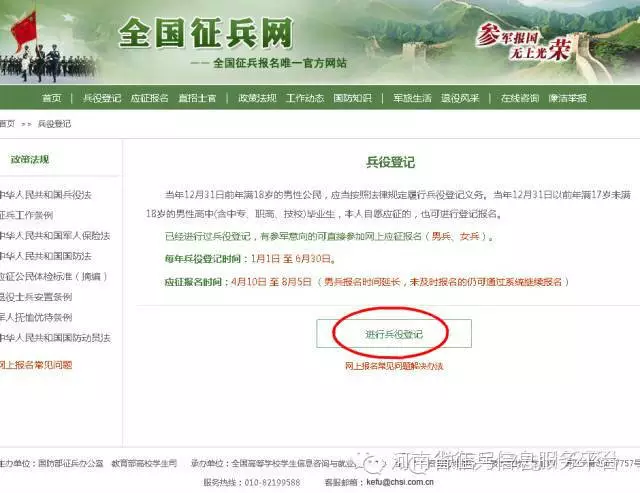Open the 征兵工作条例 sidebar link
This screenshot has width=640, height=493.
pos(27,215)
